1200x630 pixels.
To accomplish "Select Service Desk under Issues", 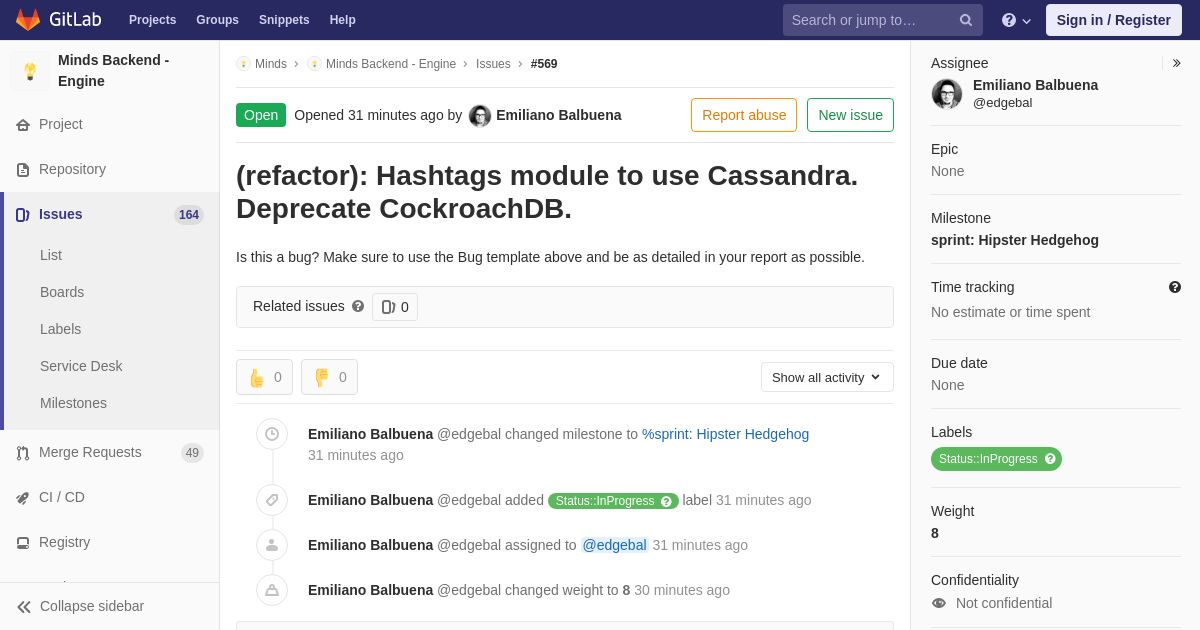I will (81, 366).
